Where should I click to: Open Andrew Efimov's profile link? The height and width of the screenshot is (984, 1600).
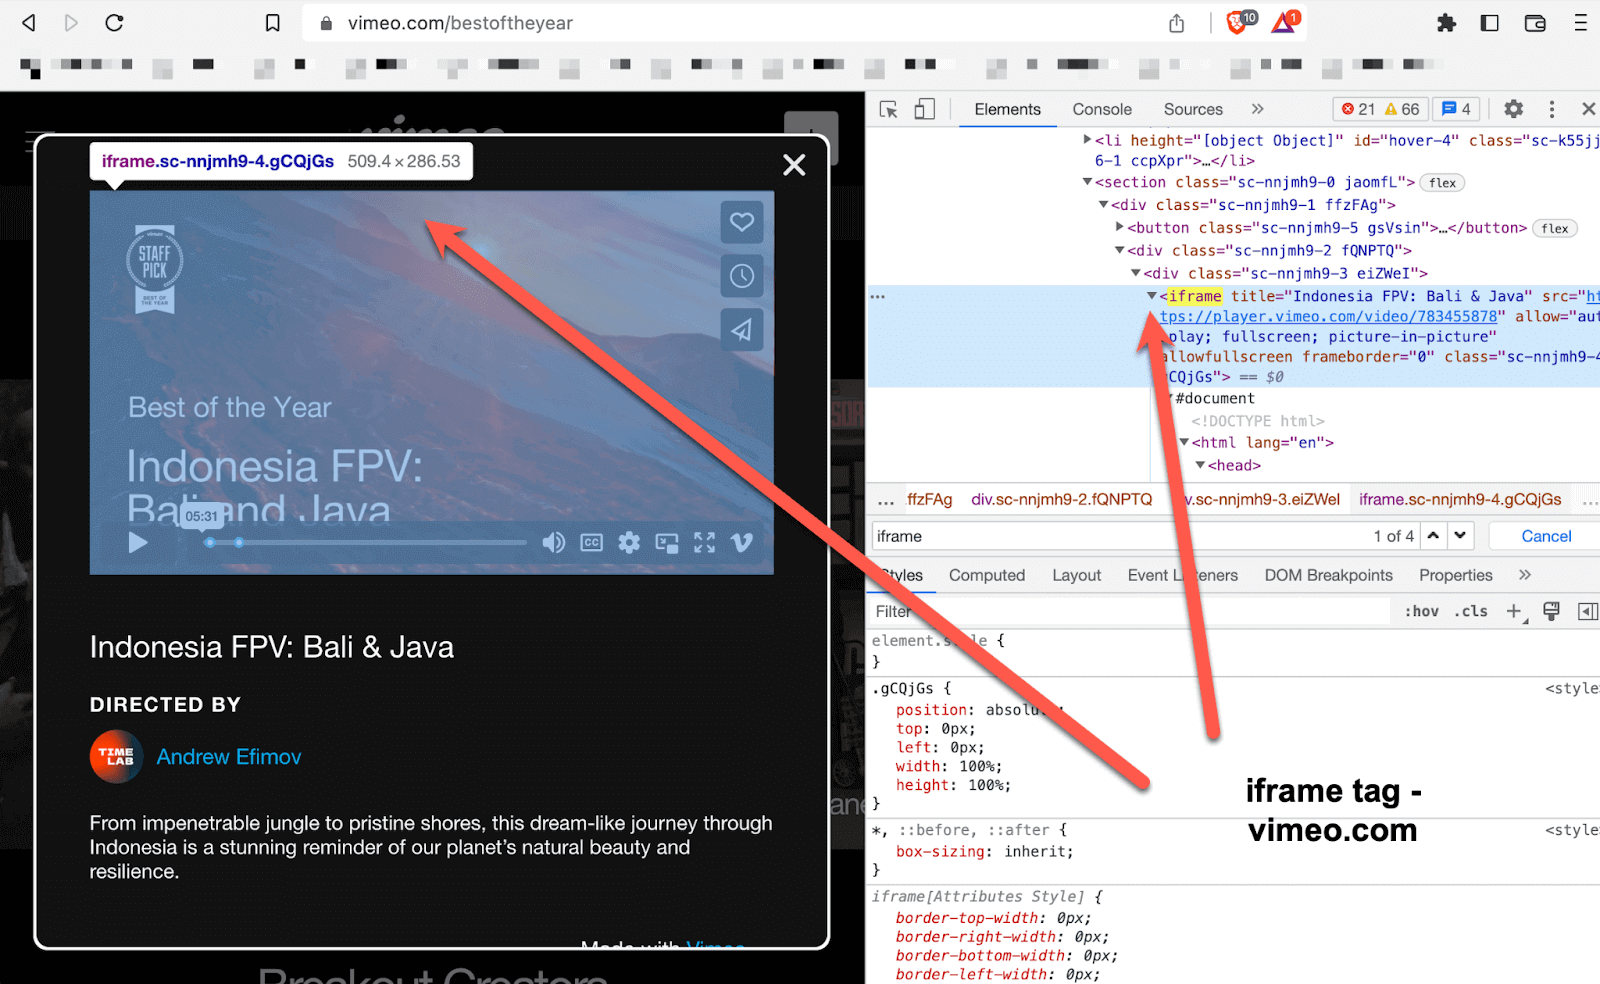[x=228, y=757]
